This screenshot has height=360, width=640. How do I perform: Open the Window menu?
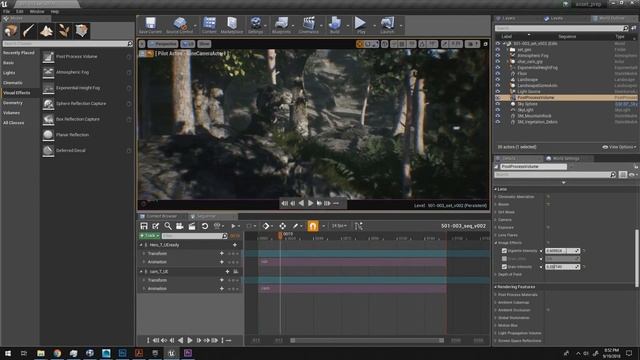(37, 11)
